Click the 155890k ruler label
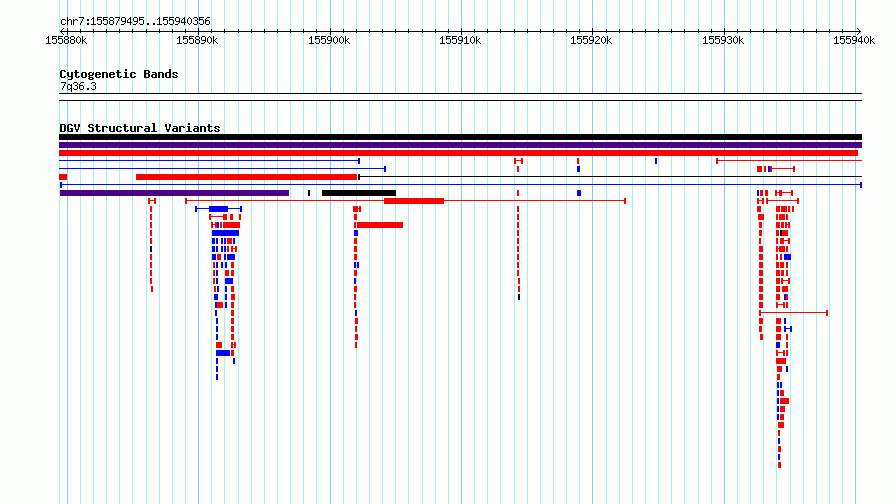This screenshot has width=890, height=504. 197,40
